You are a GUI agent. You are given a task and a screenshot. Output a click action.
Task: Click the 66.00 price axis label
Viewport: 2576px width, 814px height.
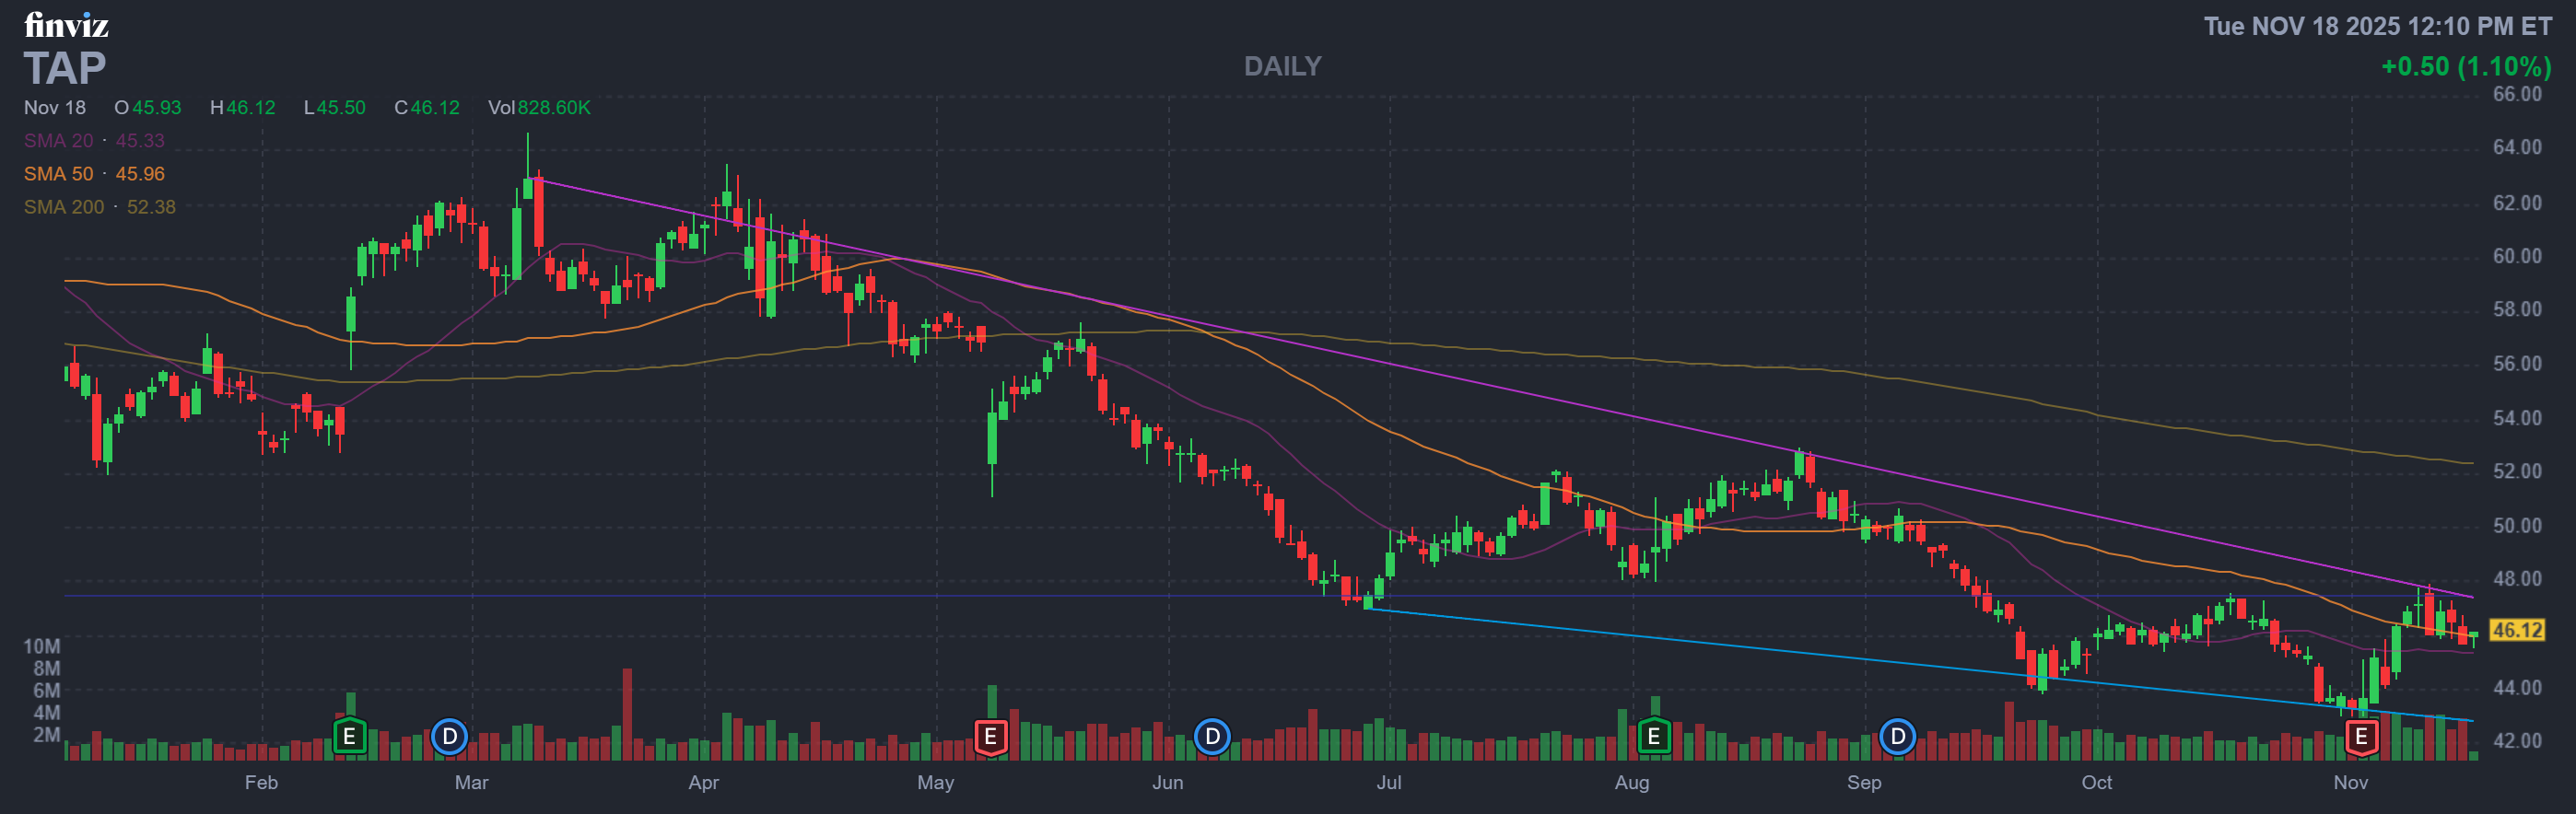point(2516,94)
